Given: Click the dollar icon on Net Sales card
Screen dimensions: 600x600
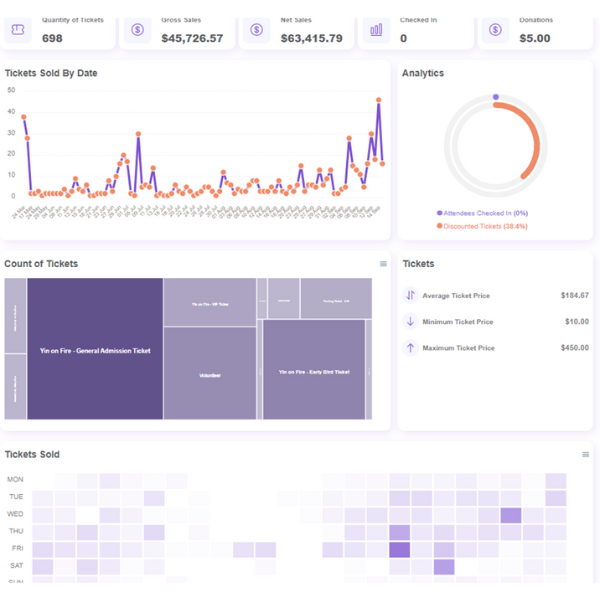Looking at the screenshot, I should pyautogui.click(x=256, y=30).
